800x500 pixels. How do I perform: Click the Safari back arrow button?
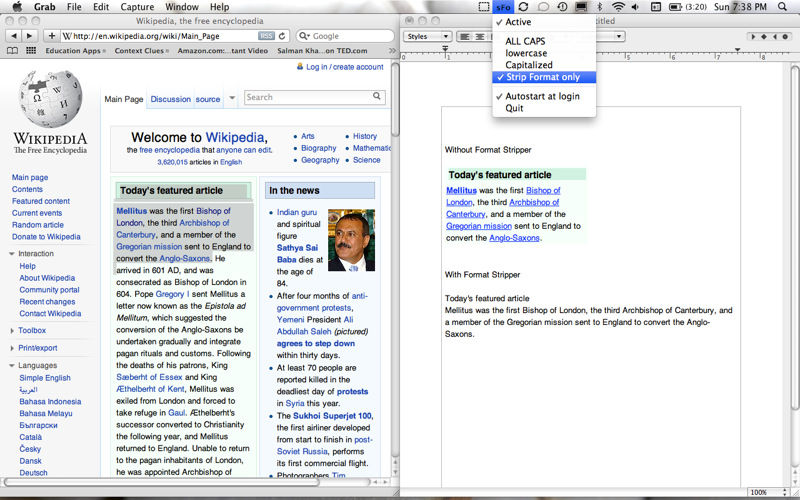(13, 36)
